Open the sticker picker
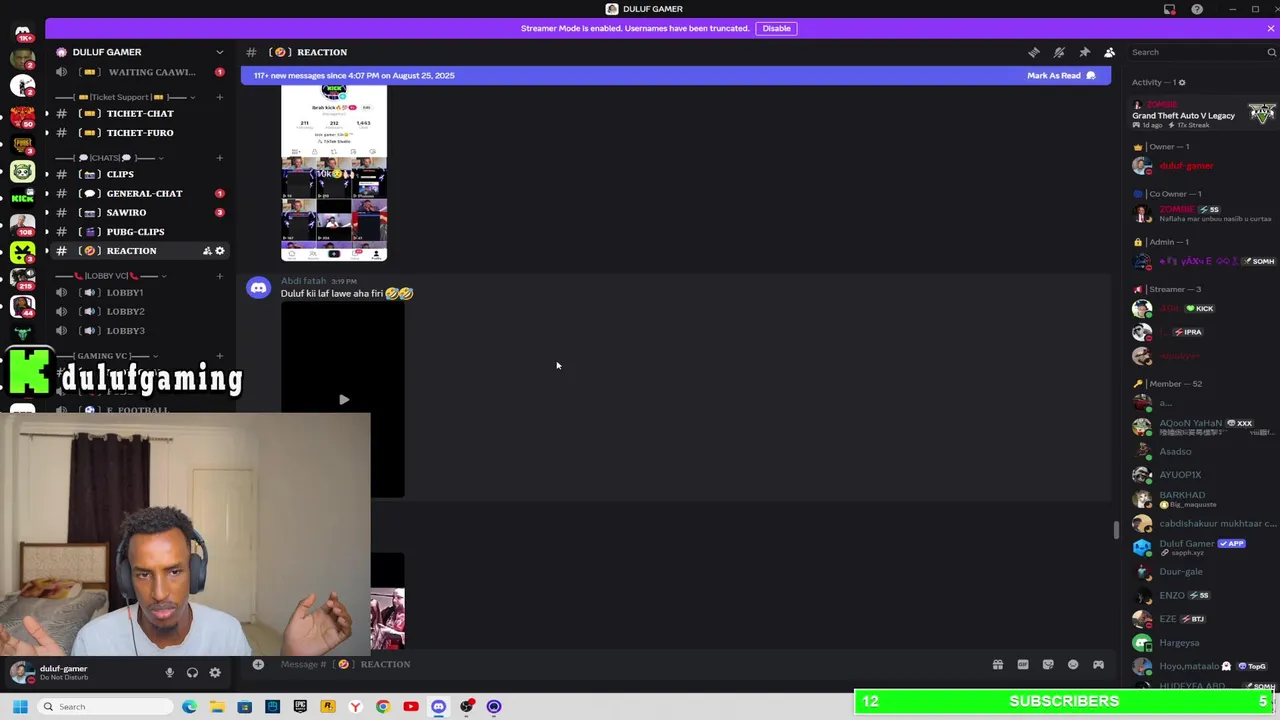Viewport: 1280px width, 720px height. coord(1048,664)
